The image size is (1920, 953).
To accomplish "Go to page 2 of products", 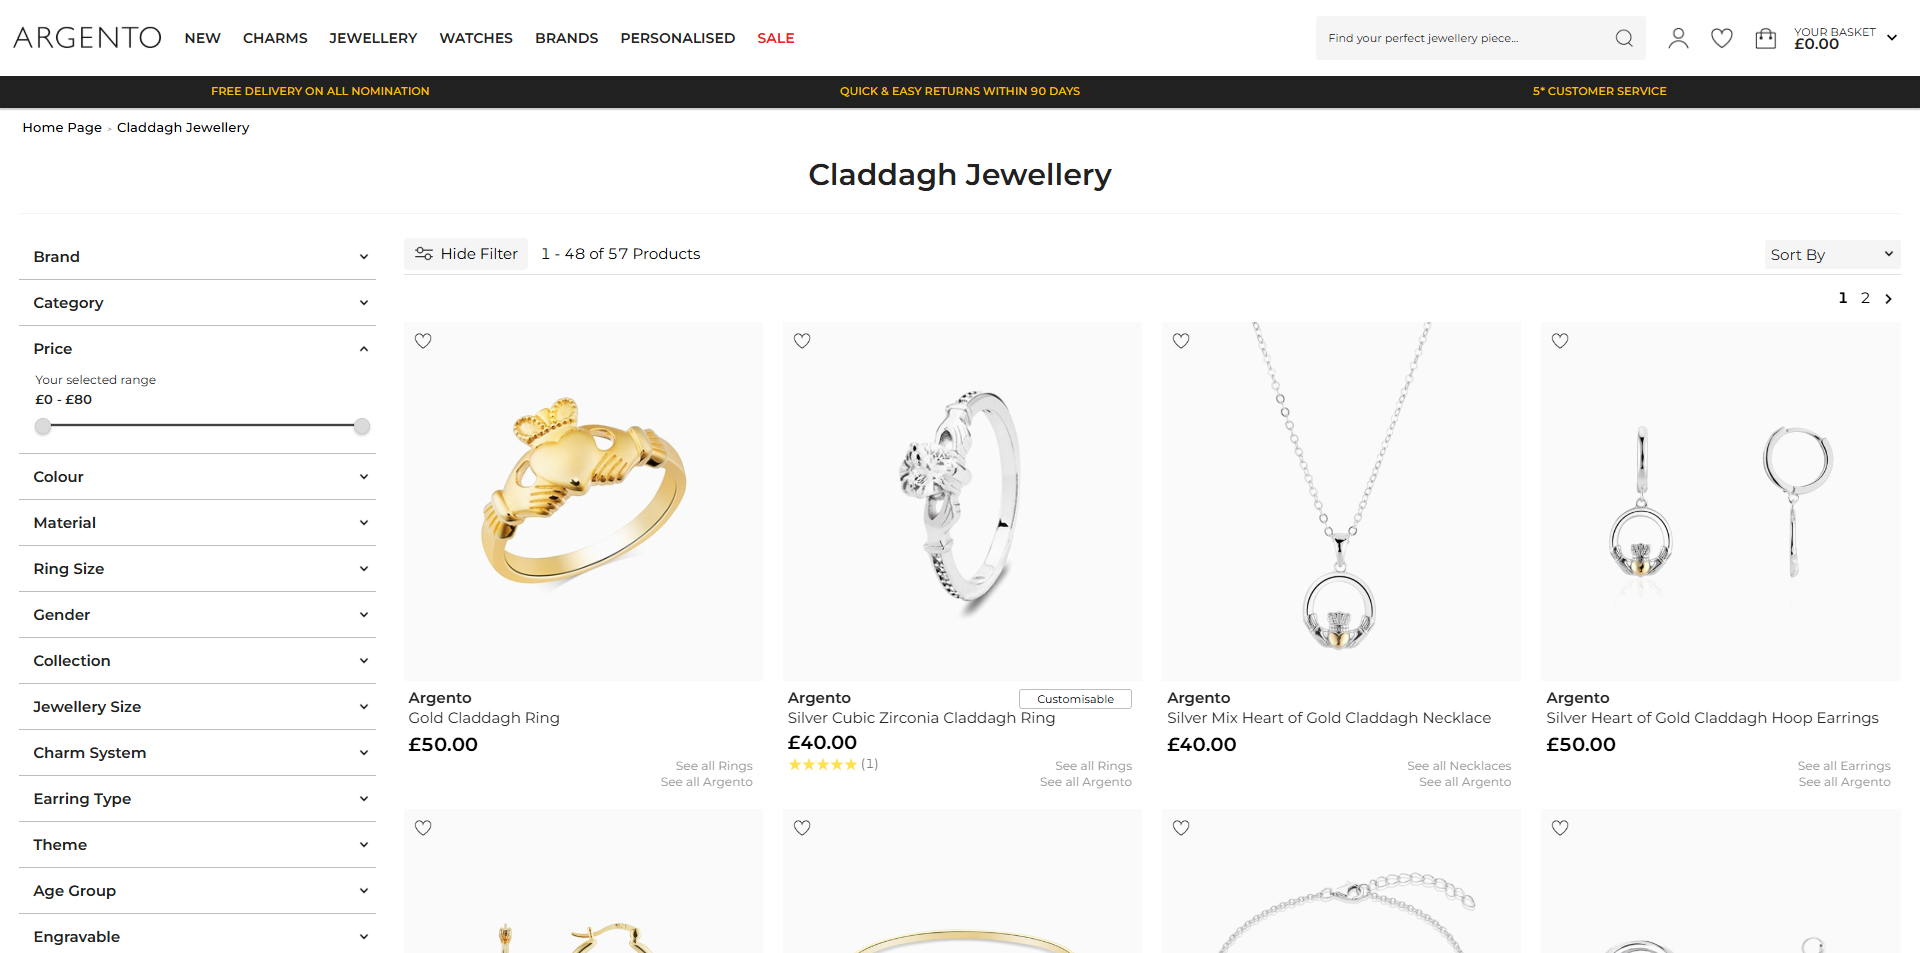I will click(1865, 298).
